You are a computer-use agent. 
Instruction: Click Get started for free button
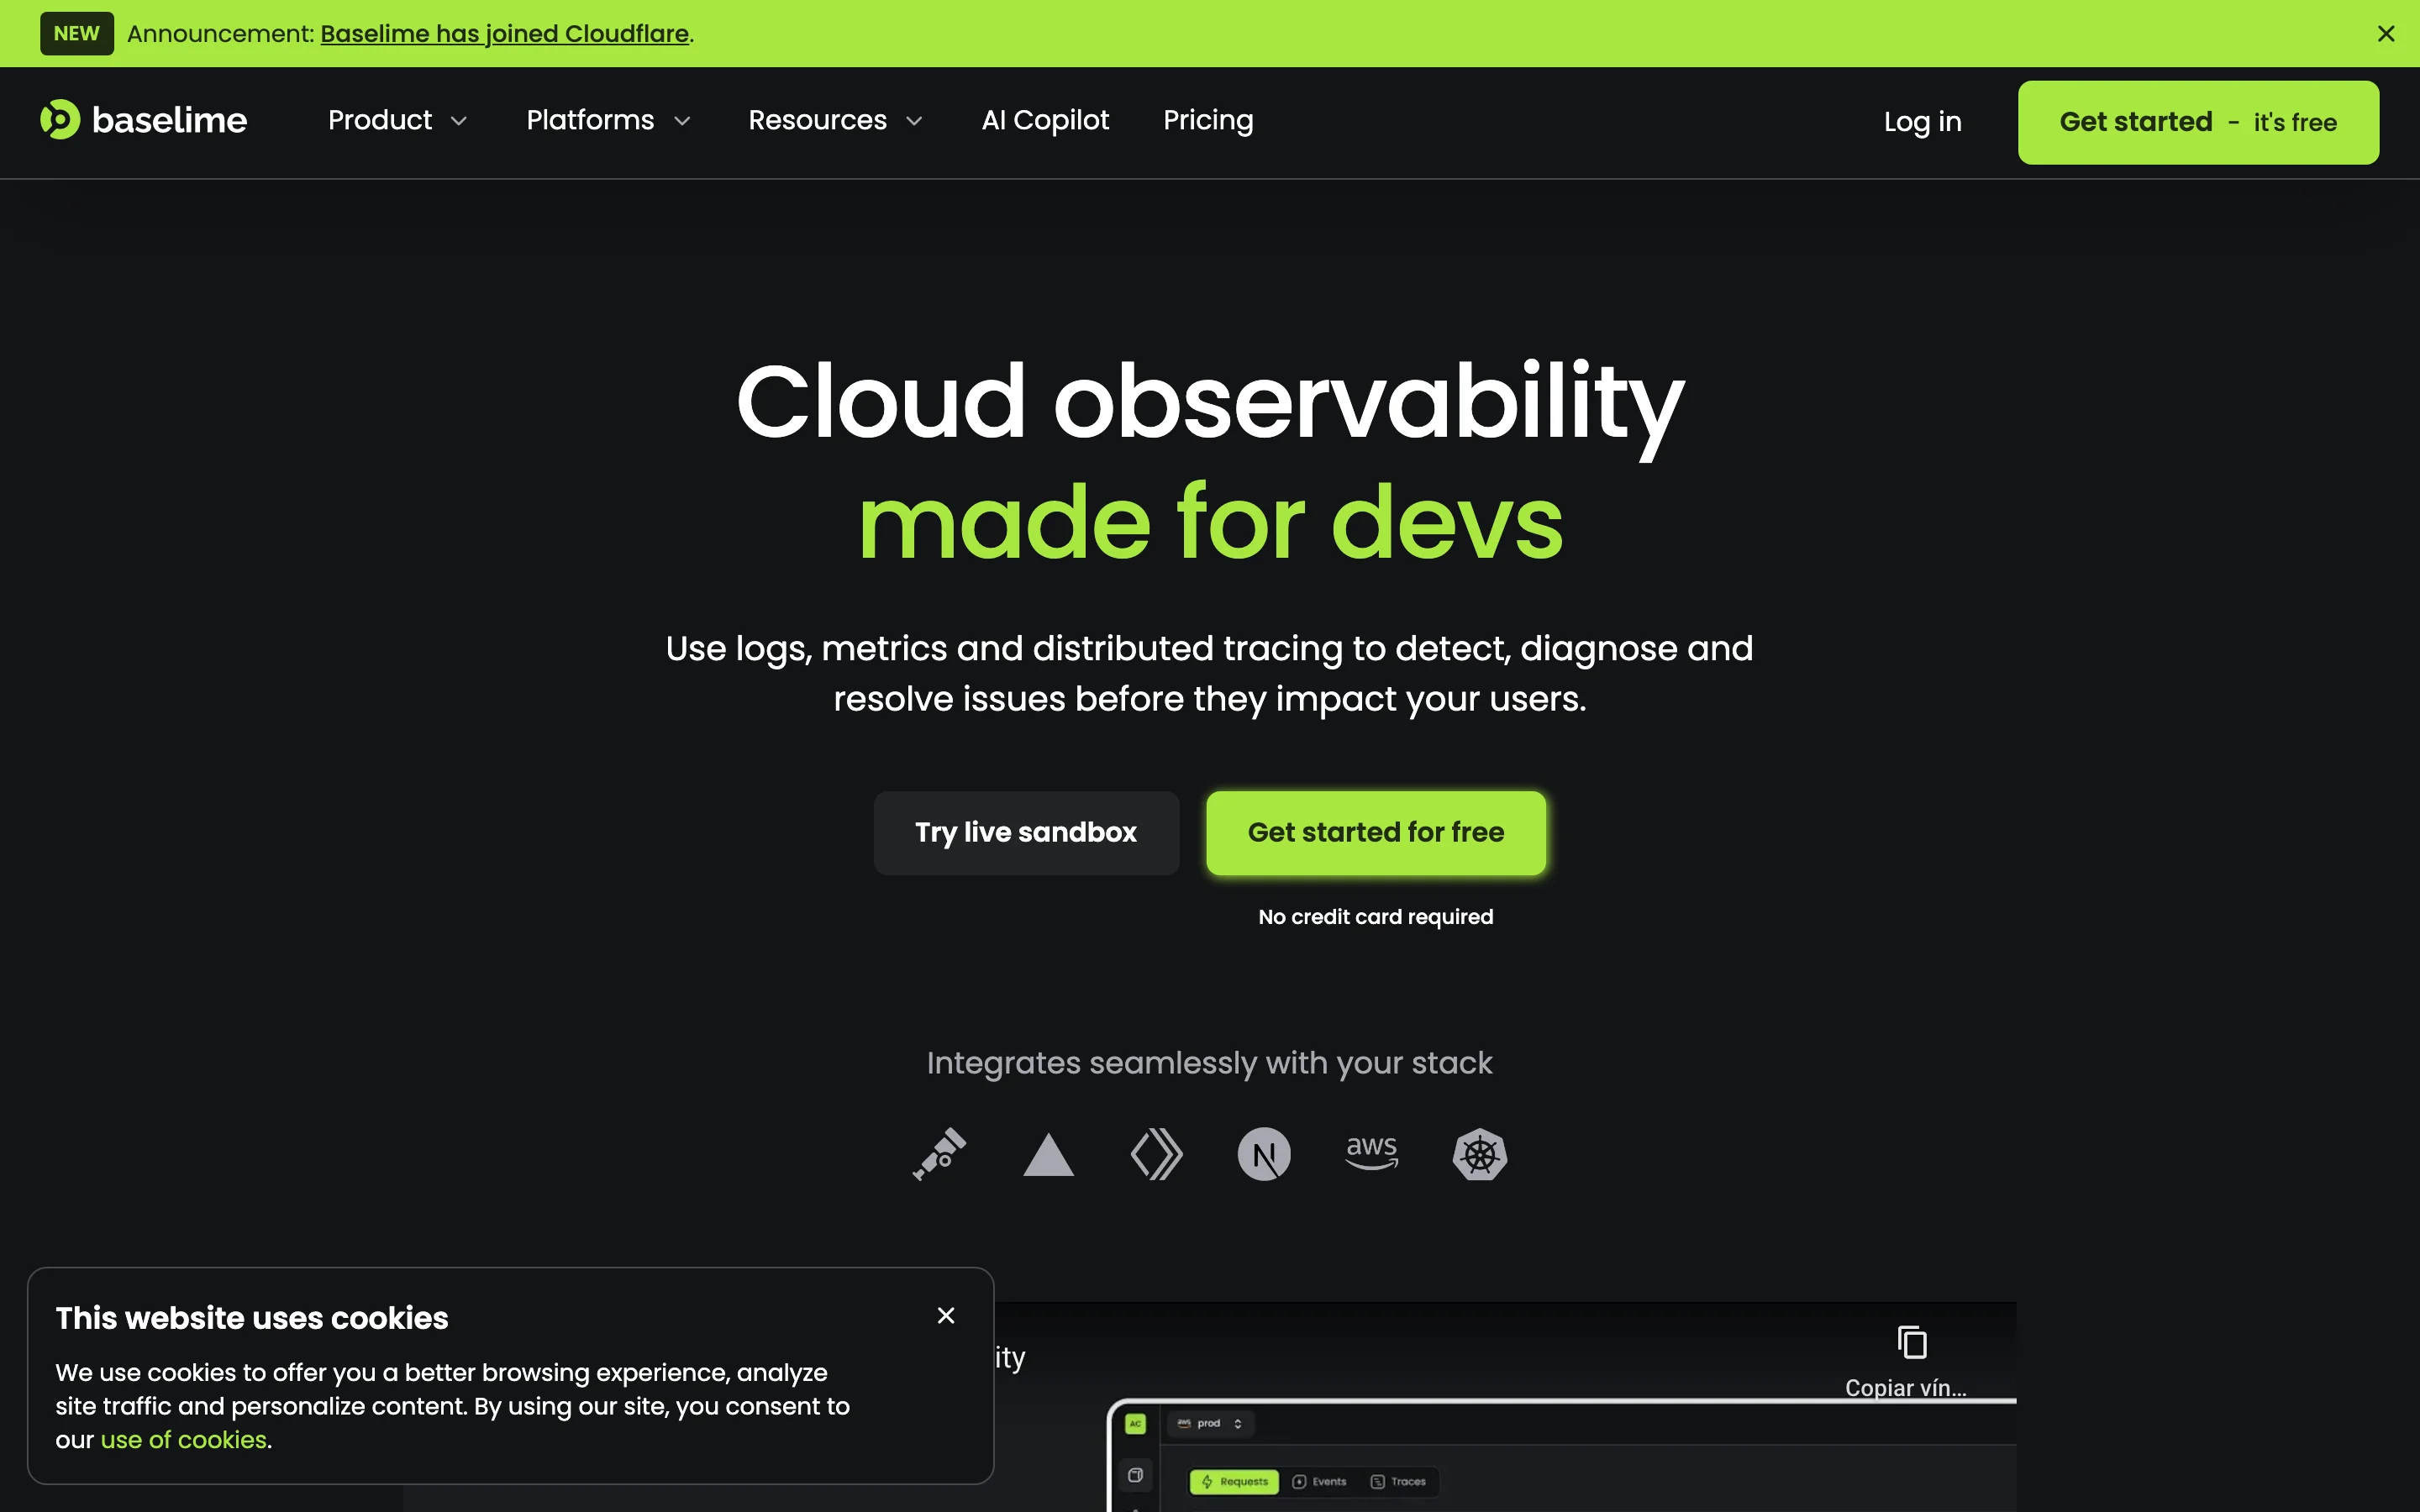tap(1376, 833)
